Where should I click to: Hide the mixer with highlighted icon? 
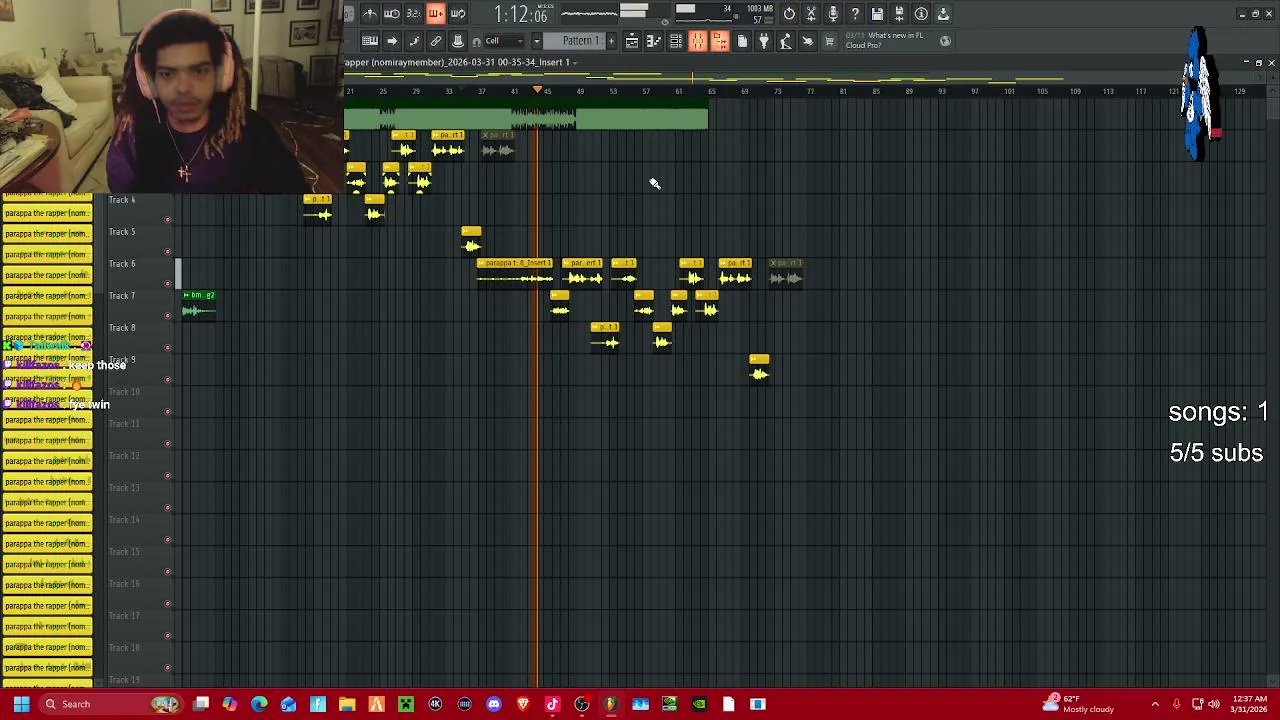point(698,41)
